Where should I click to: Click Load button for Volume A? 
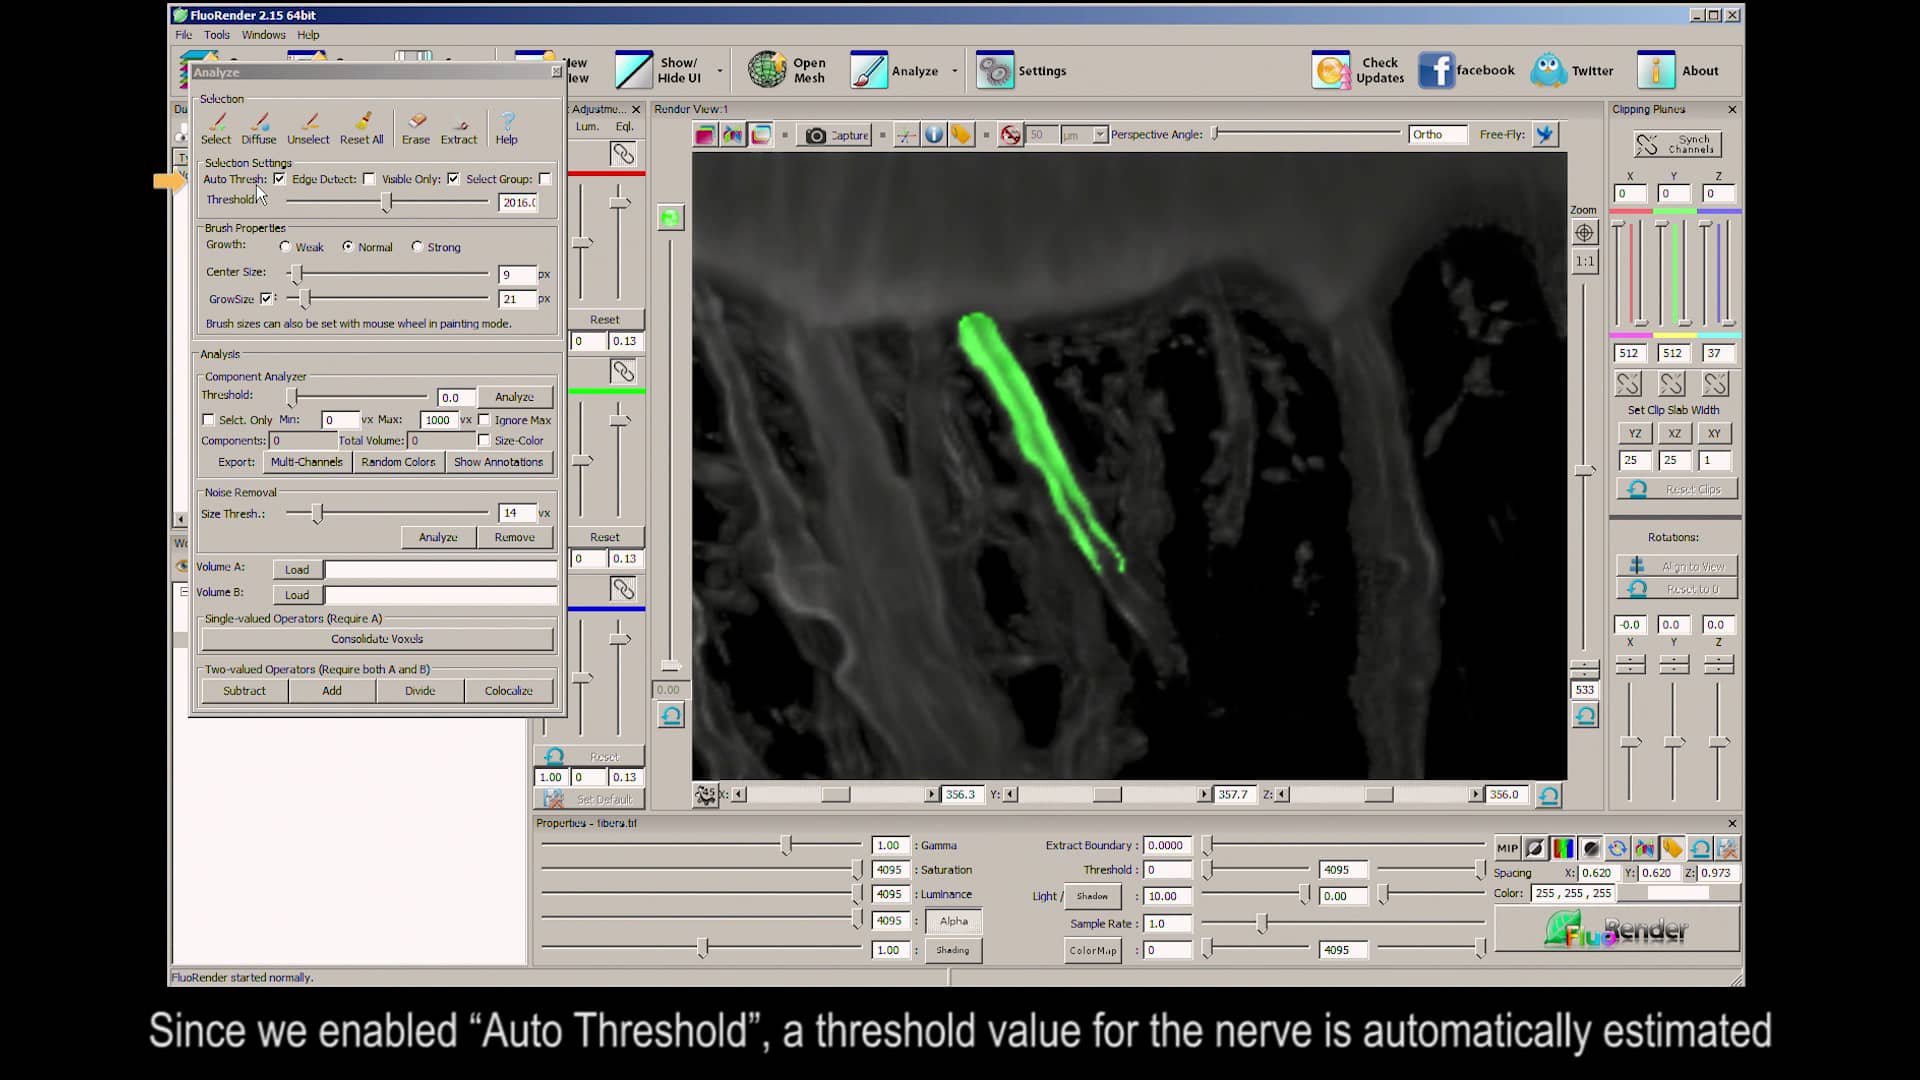point(297,569)
